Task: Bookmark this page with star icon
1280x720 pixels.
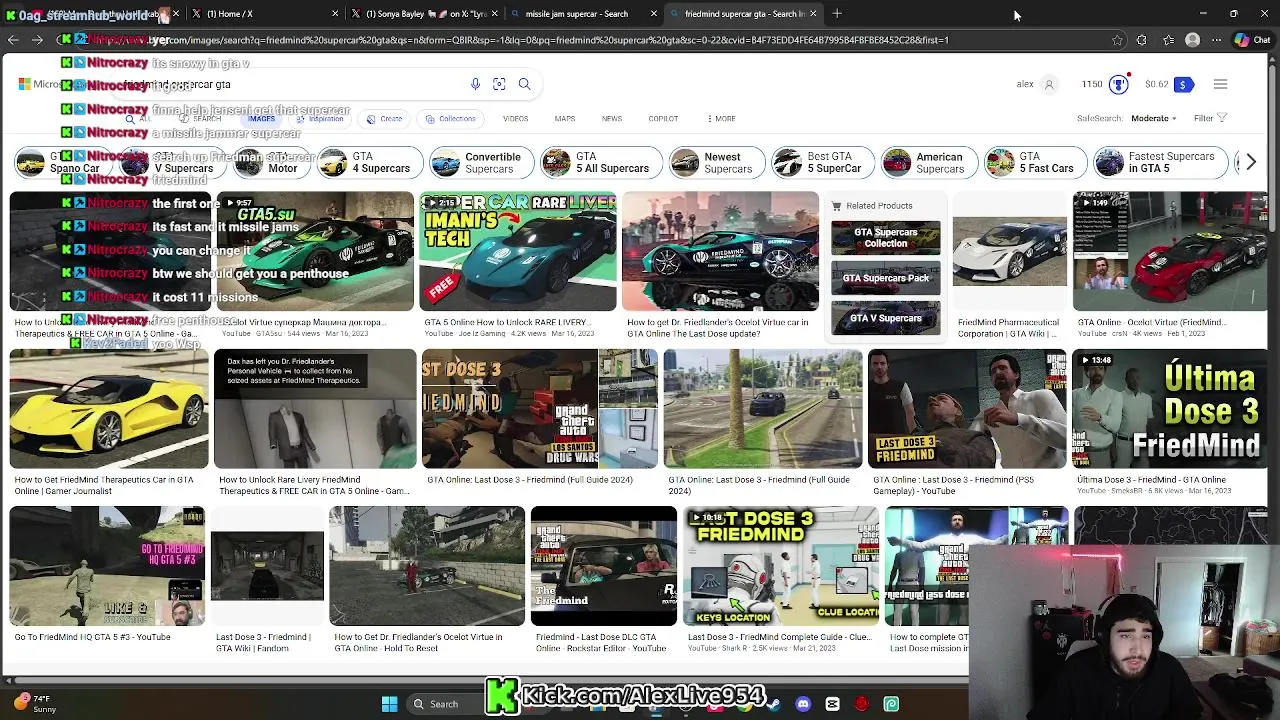Action: coord(1117,40)
